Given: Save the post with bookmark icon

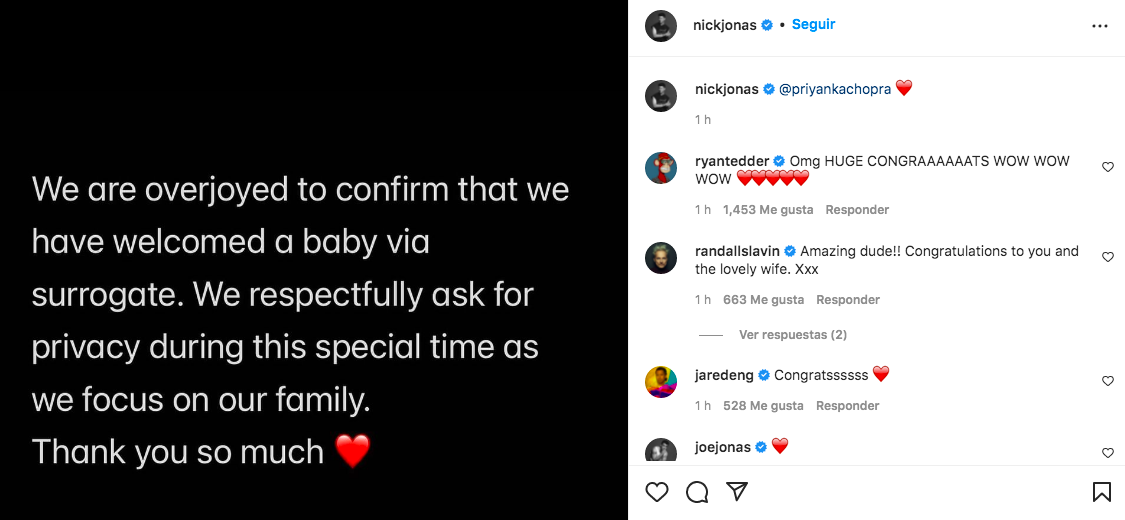Looking at the screenshot, I should click(x=1101, y=492).
